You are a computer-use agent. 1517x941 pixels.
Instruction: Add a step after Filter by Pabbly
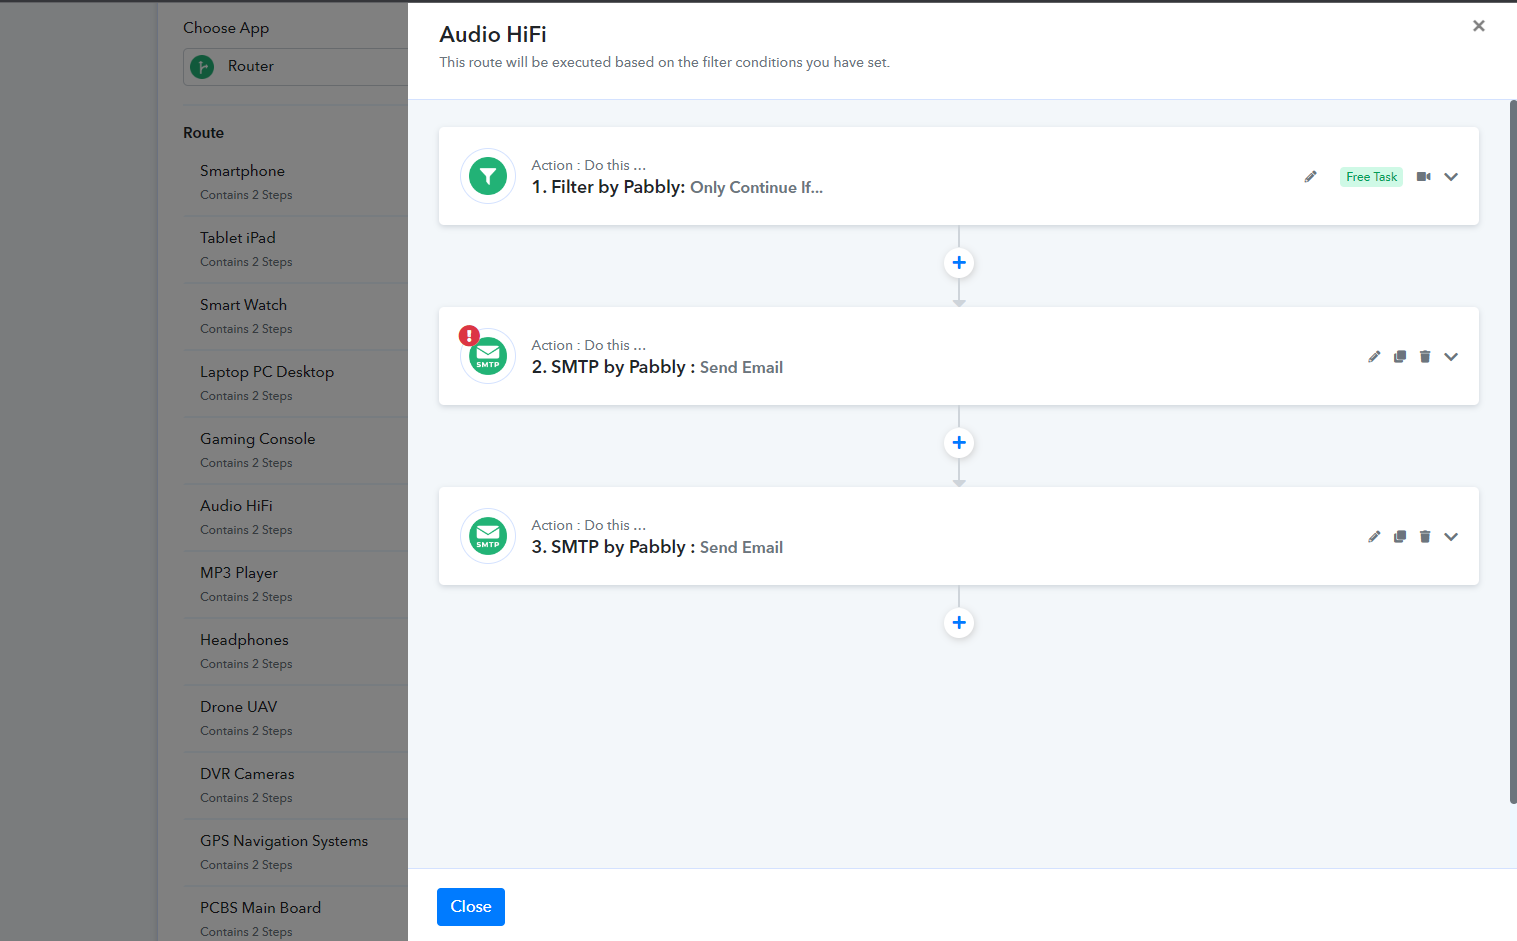tap(959, 263)
